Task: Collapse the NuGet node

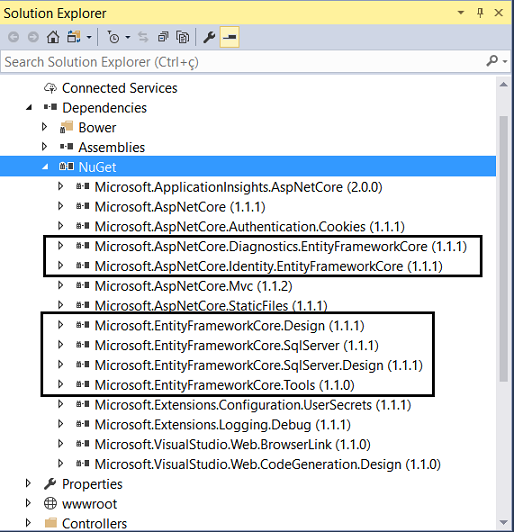Action: 45,166
